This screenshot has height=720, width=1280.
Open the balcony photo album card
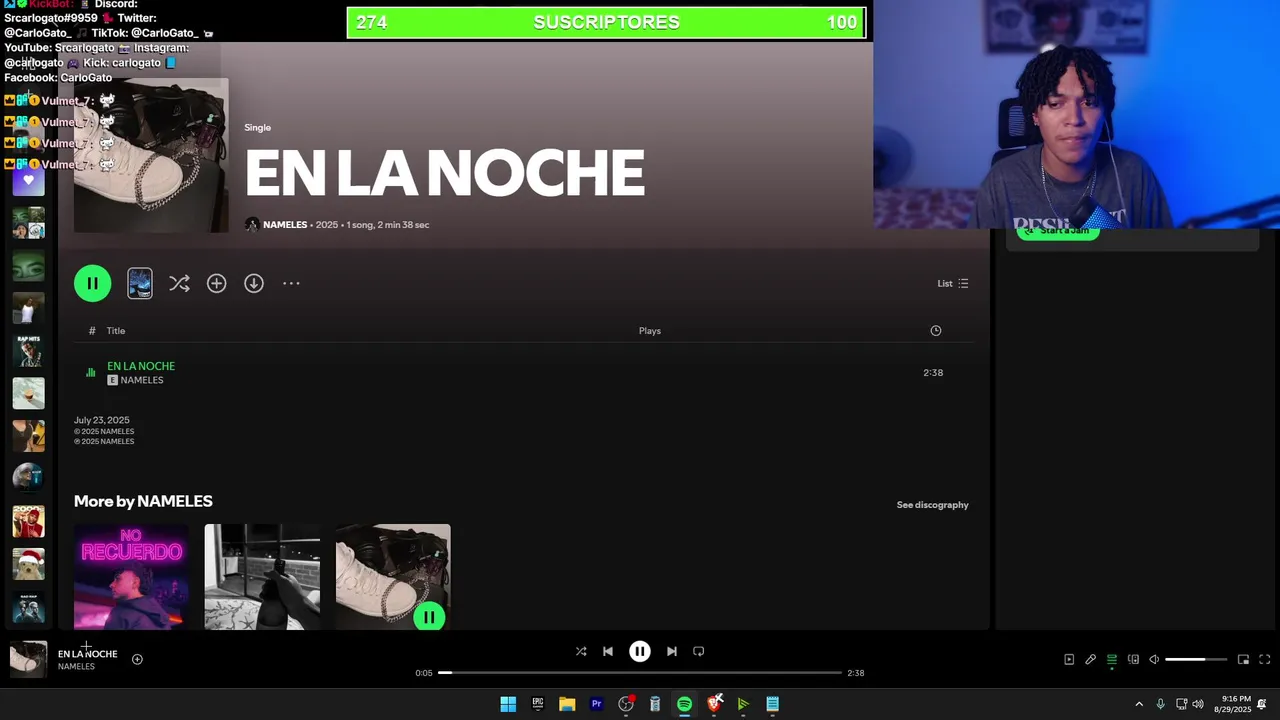(x=262, y=577)
